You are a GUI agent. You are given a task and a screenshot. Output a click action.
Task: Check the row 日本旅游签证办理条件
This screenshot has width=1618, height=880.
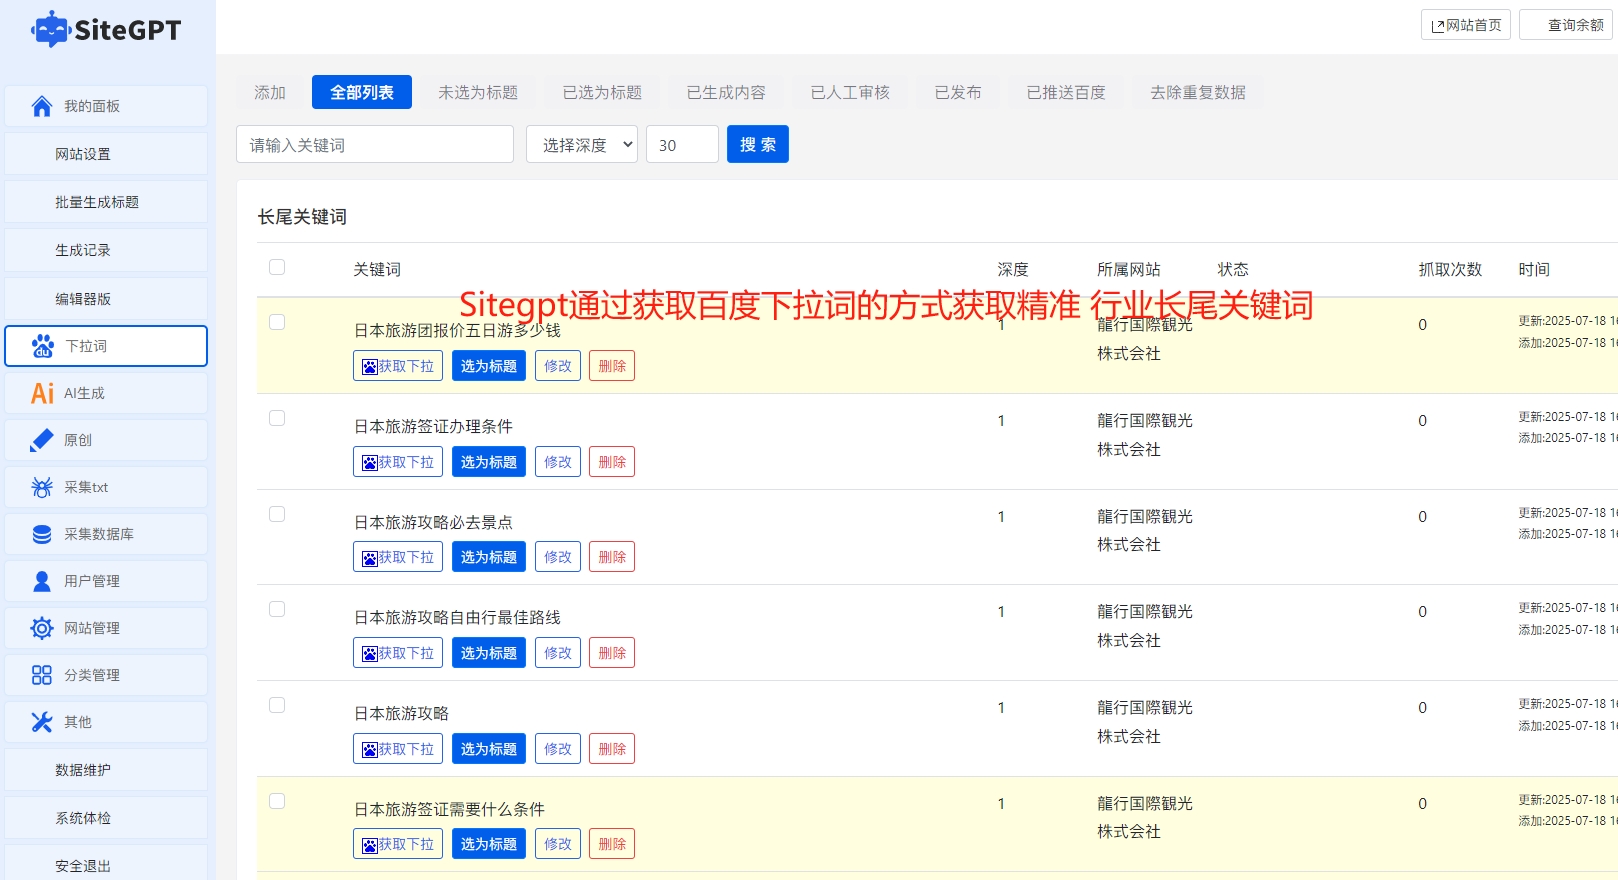coord(277,418)
